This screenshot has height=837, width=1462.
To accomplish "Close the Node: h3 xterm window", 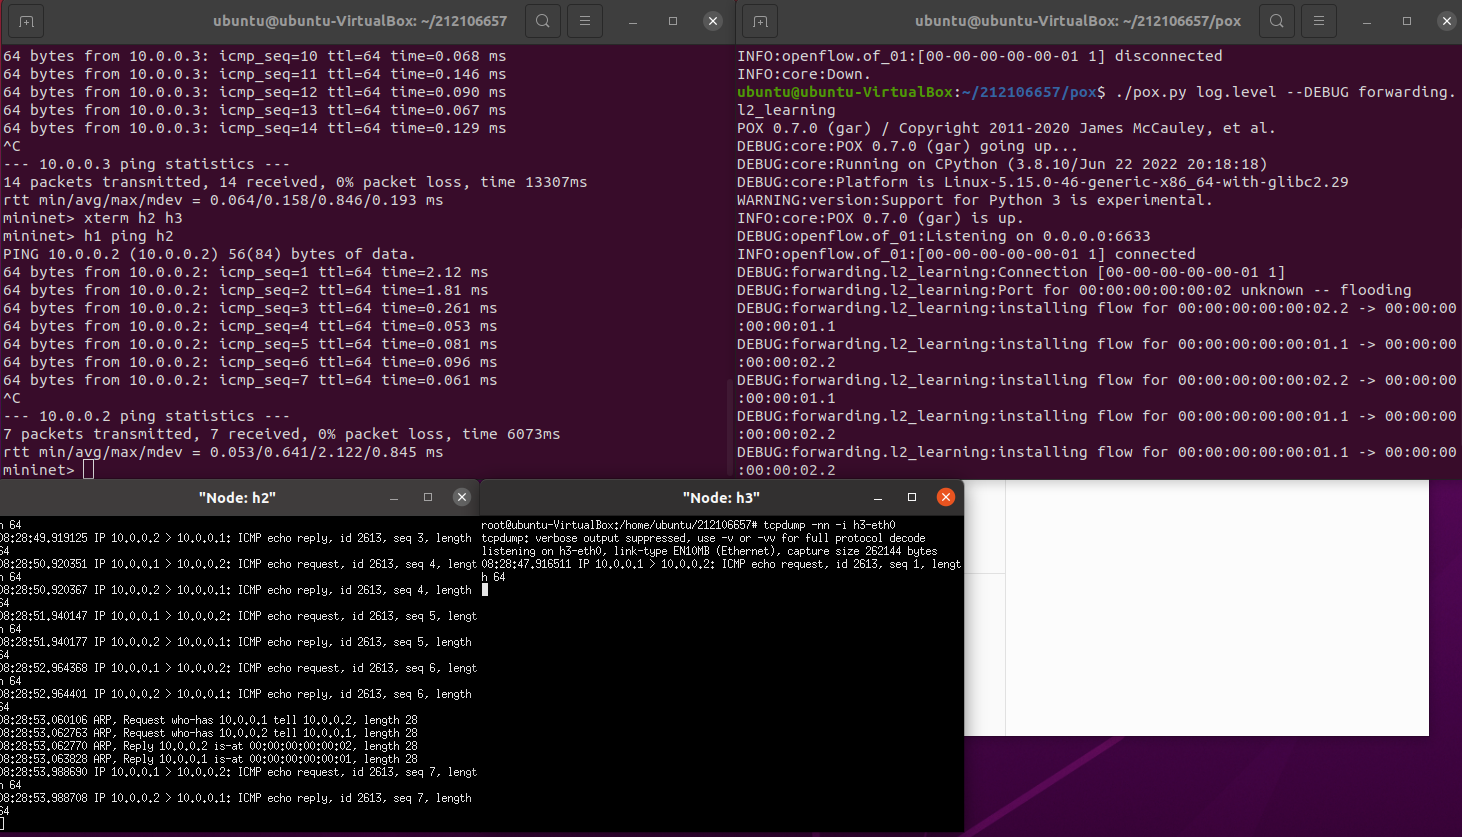I will point(945,497).
